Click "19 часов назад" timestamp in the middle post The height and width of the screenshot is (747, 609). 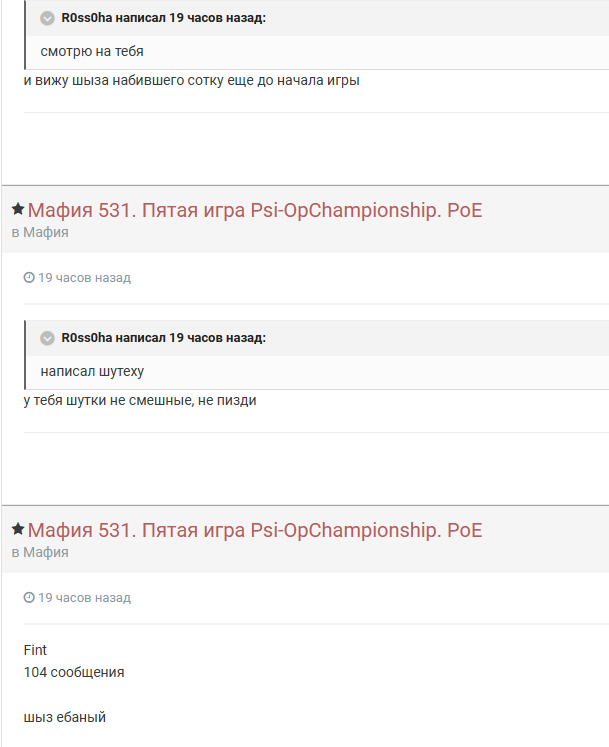84,278
